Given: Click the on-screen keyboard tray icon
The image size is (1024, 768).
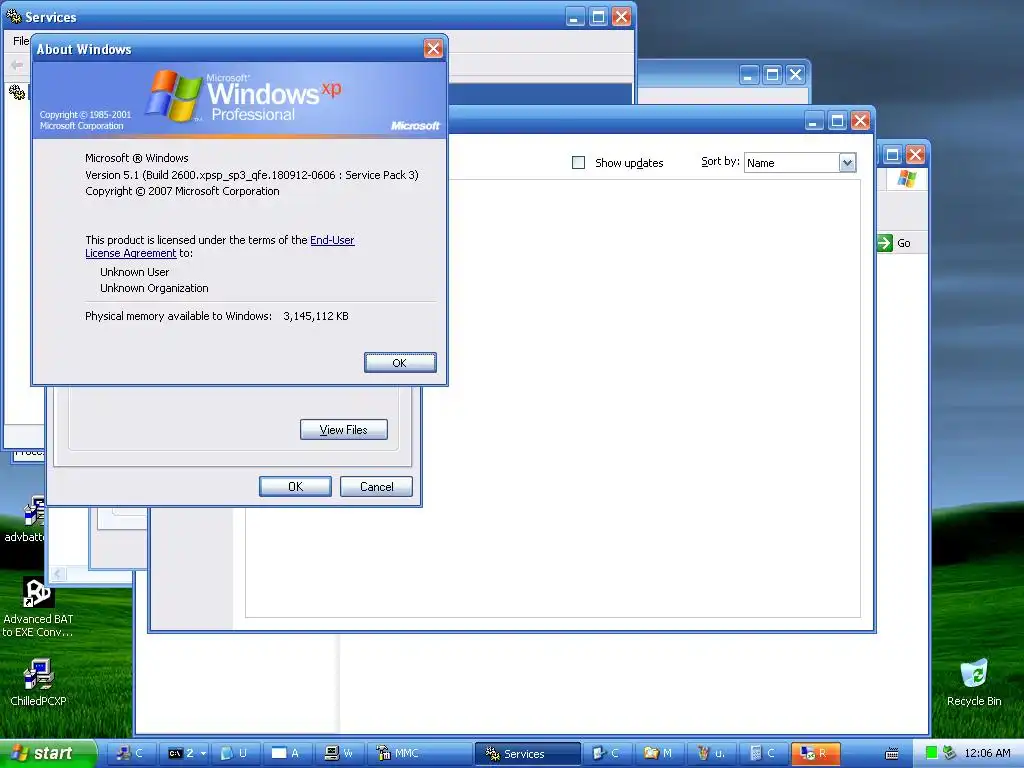Looking at the screenshot, I should pyautogui.click(x=892, y=754).
